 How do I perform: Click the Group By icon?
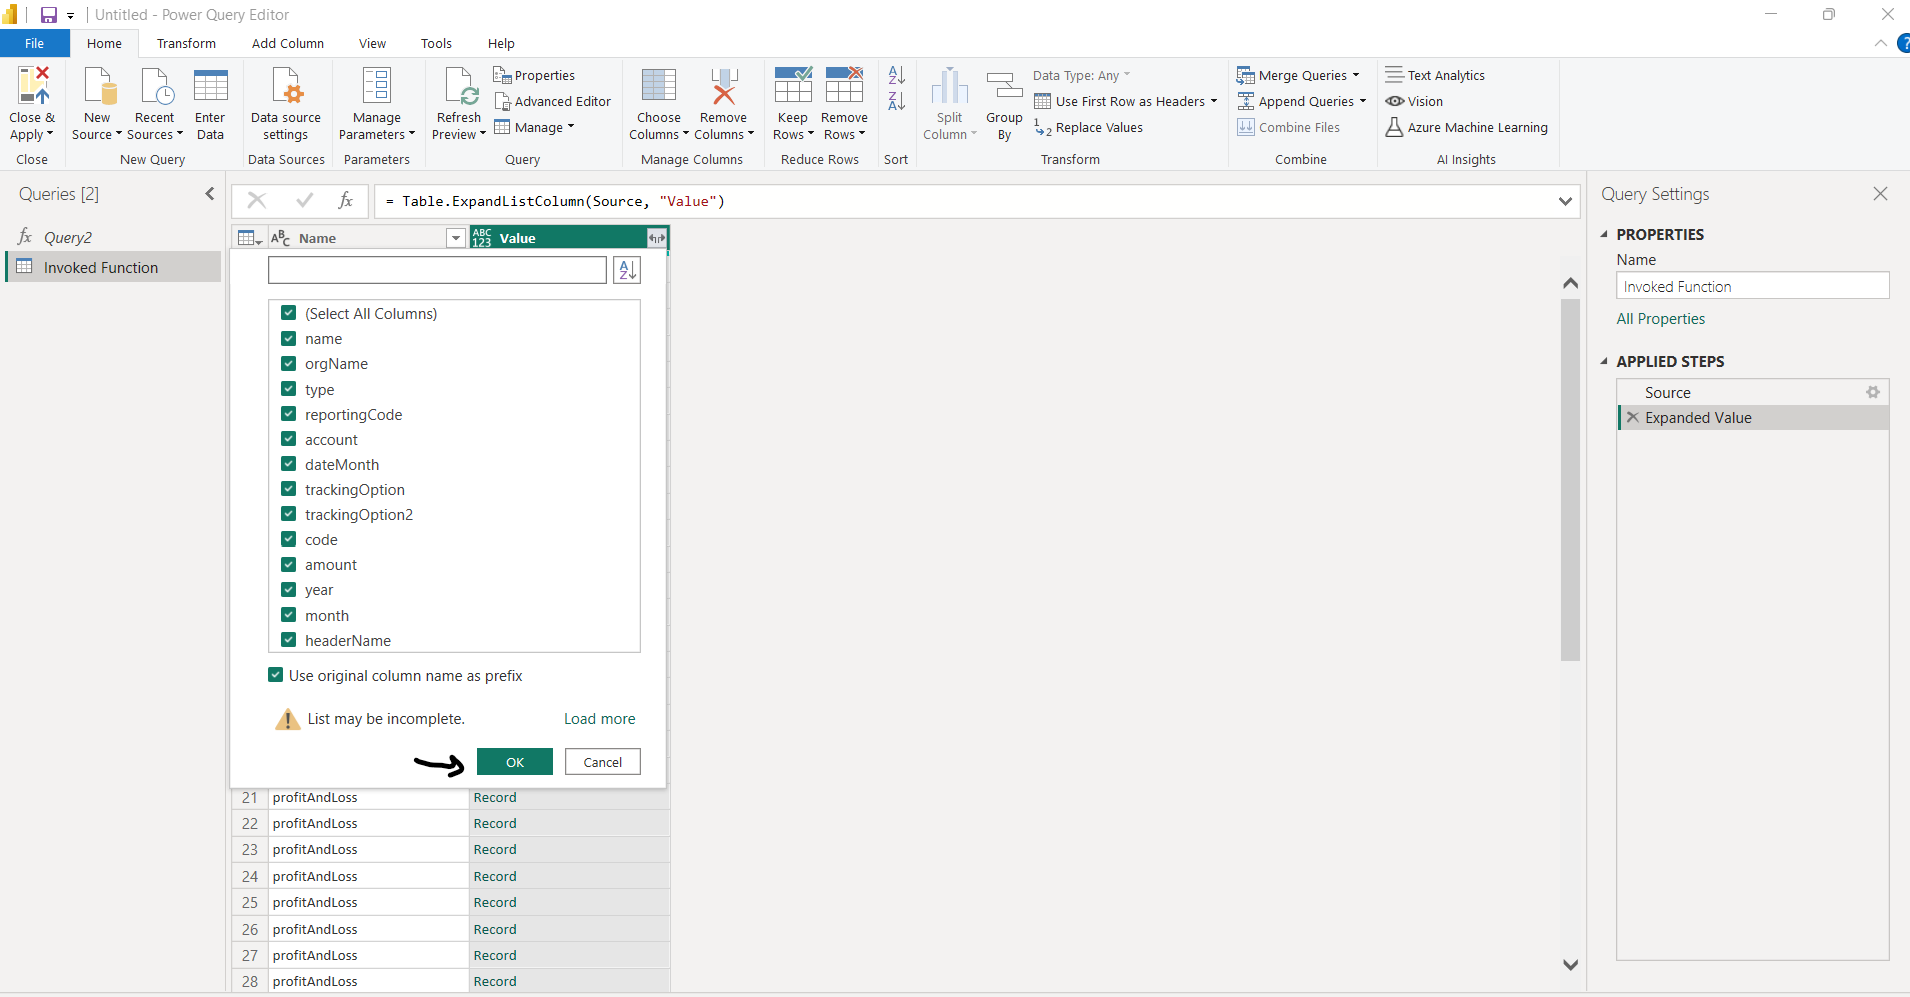(x=1004, y=87)
